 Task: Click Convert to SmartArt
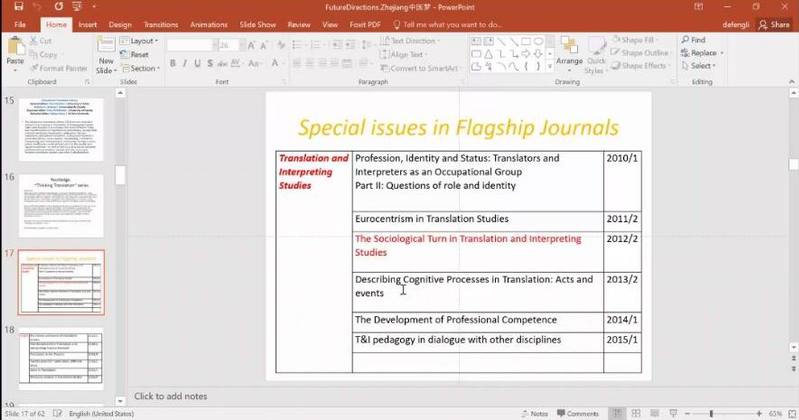(419, 68)
